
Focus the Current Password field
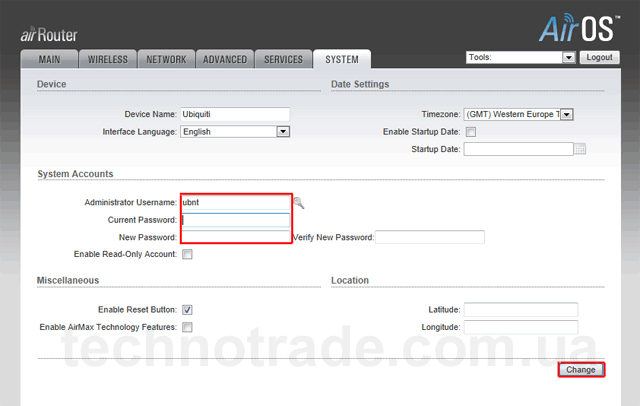tap(235, 220)
